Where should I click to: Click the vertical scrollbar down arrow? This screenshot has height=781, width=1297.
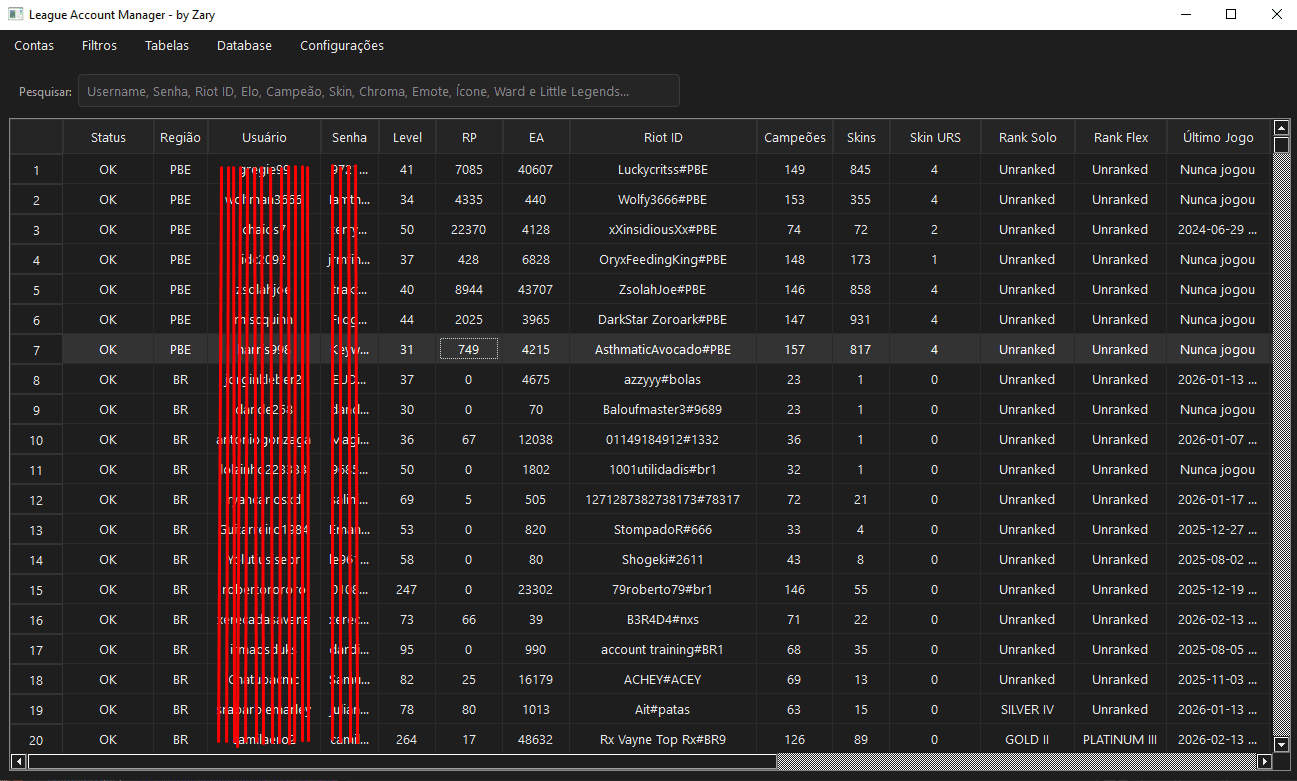[x=1281, y=744]
